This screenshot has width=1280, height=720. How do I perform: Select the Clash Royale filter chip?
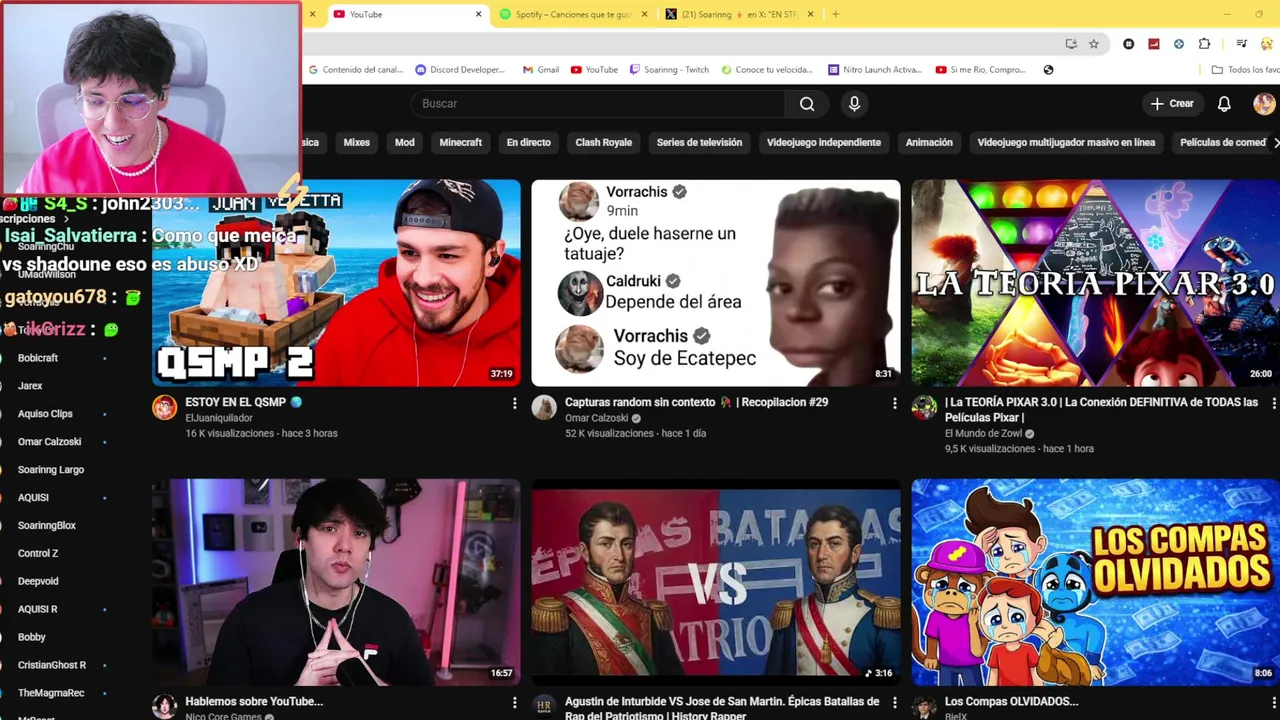click(604, 143)
